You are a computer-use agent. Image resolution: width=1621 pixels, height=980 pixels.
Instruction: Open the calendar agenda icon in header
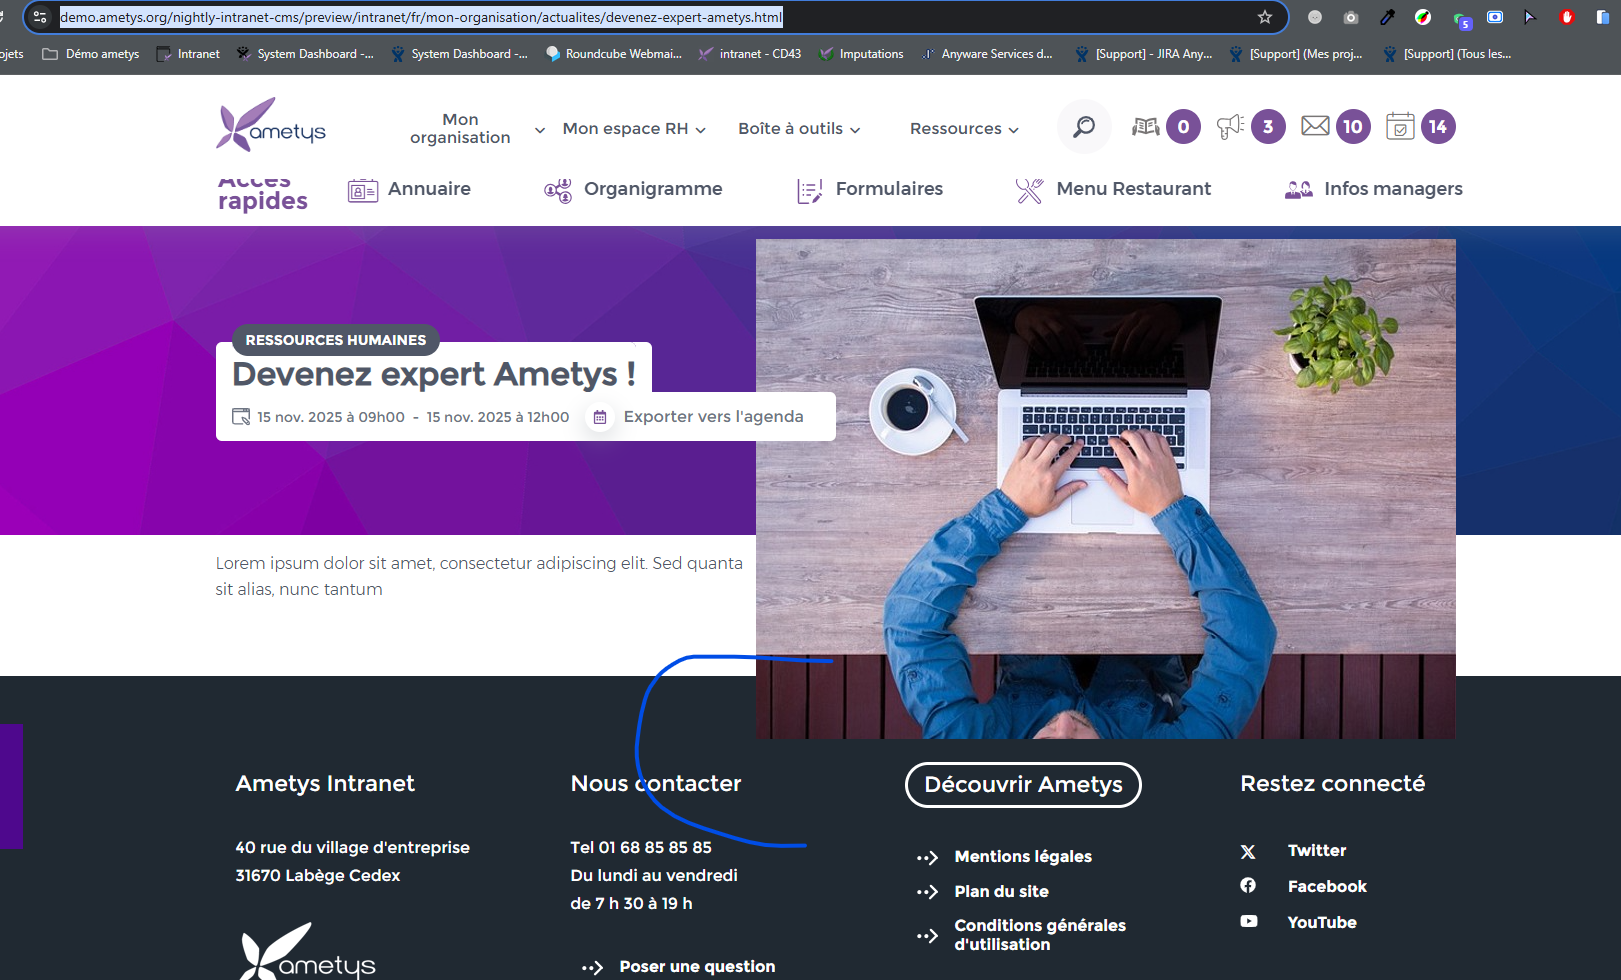pyautogui.click(x=1400, y=127)
